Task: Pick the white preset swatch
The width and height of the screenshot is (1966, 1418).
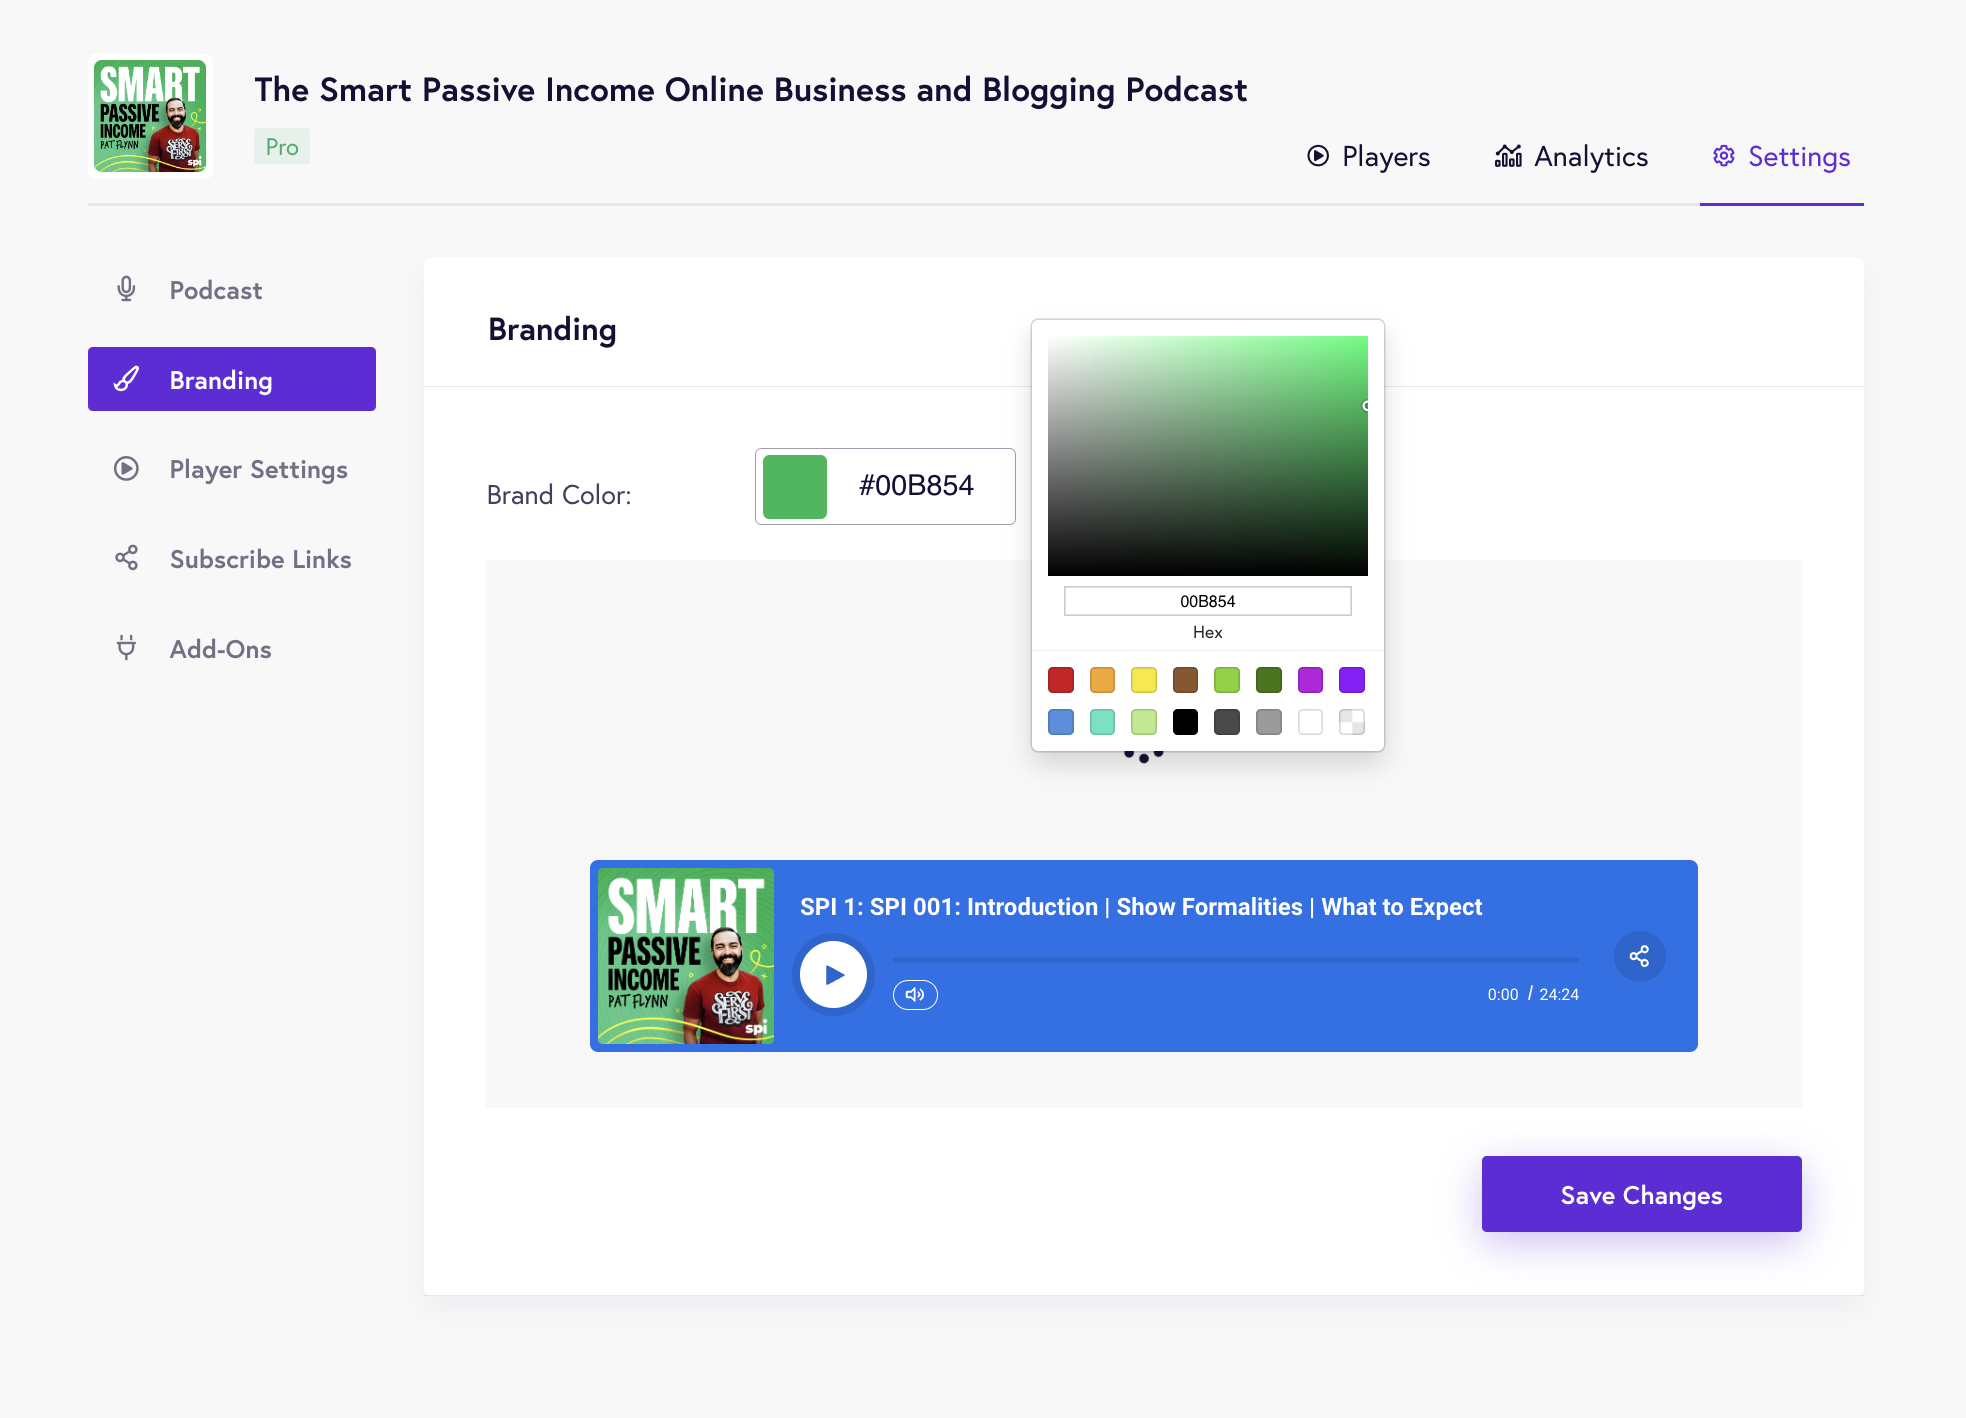Action: tap(1310, 722)
